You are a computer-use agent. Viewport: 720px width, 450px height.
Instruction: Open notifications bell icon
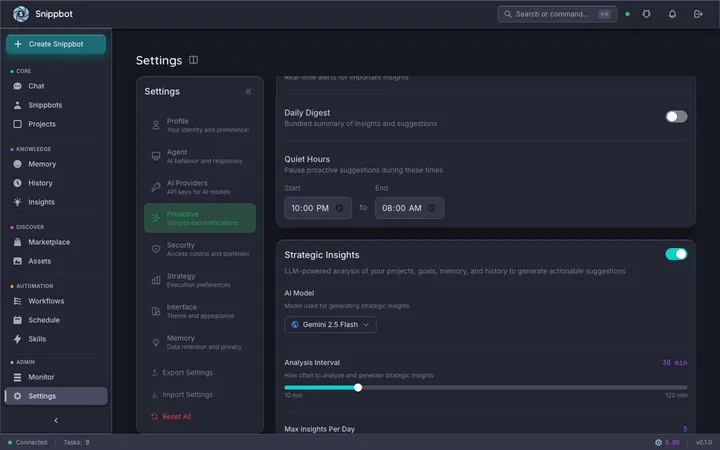(x=672, y=14)
